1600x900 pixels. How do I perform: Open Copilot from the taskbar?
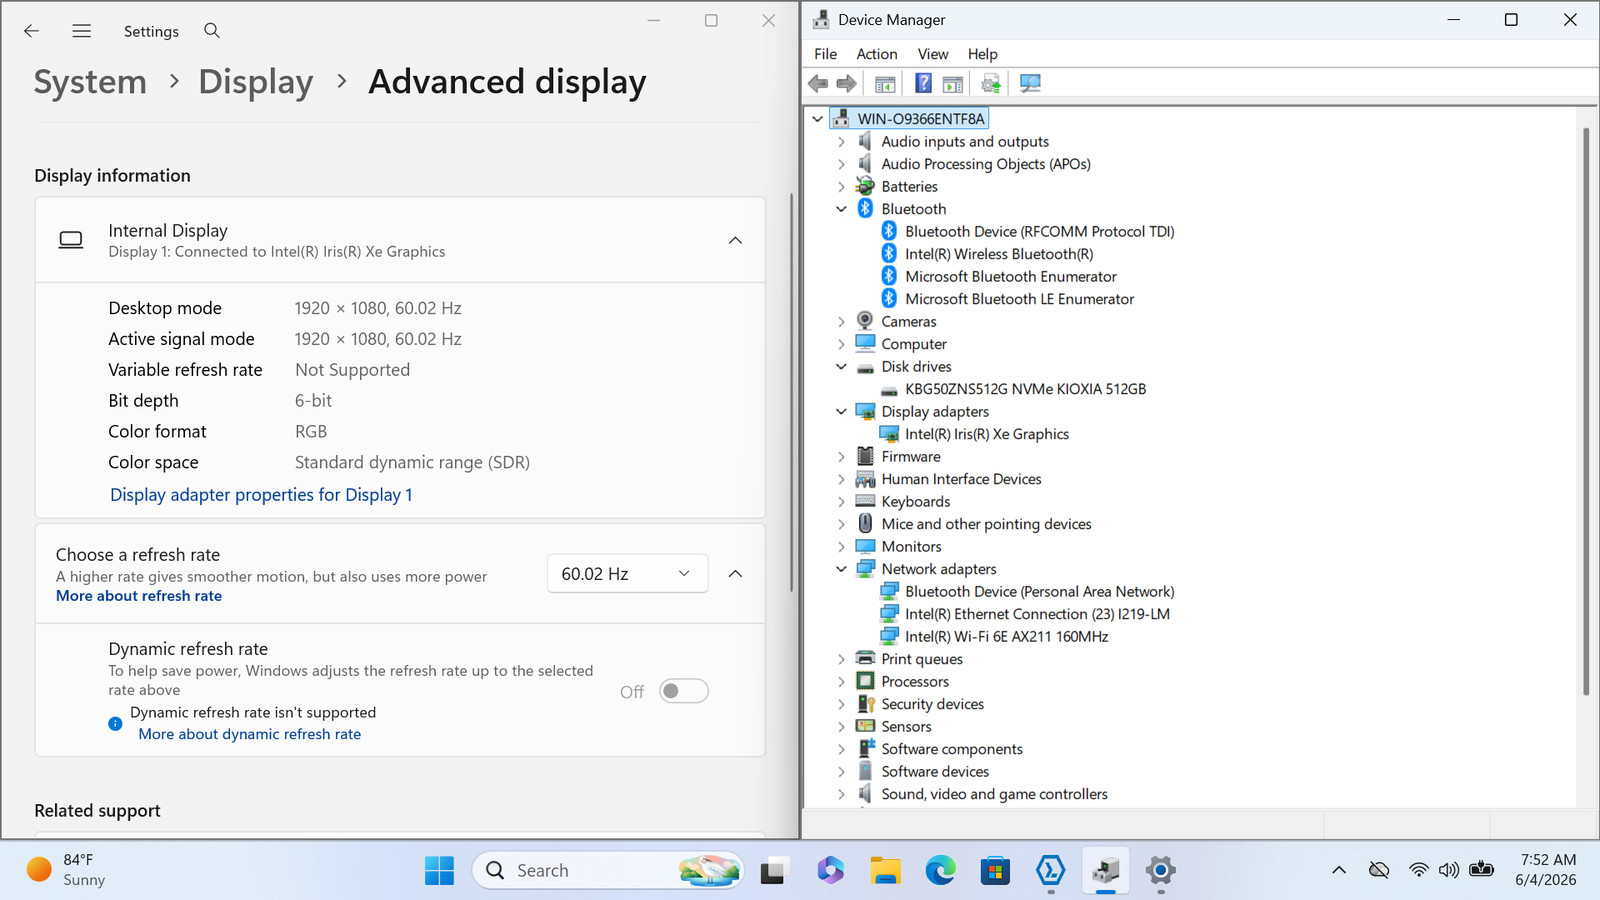[x=830, y=871]
